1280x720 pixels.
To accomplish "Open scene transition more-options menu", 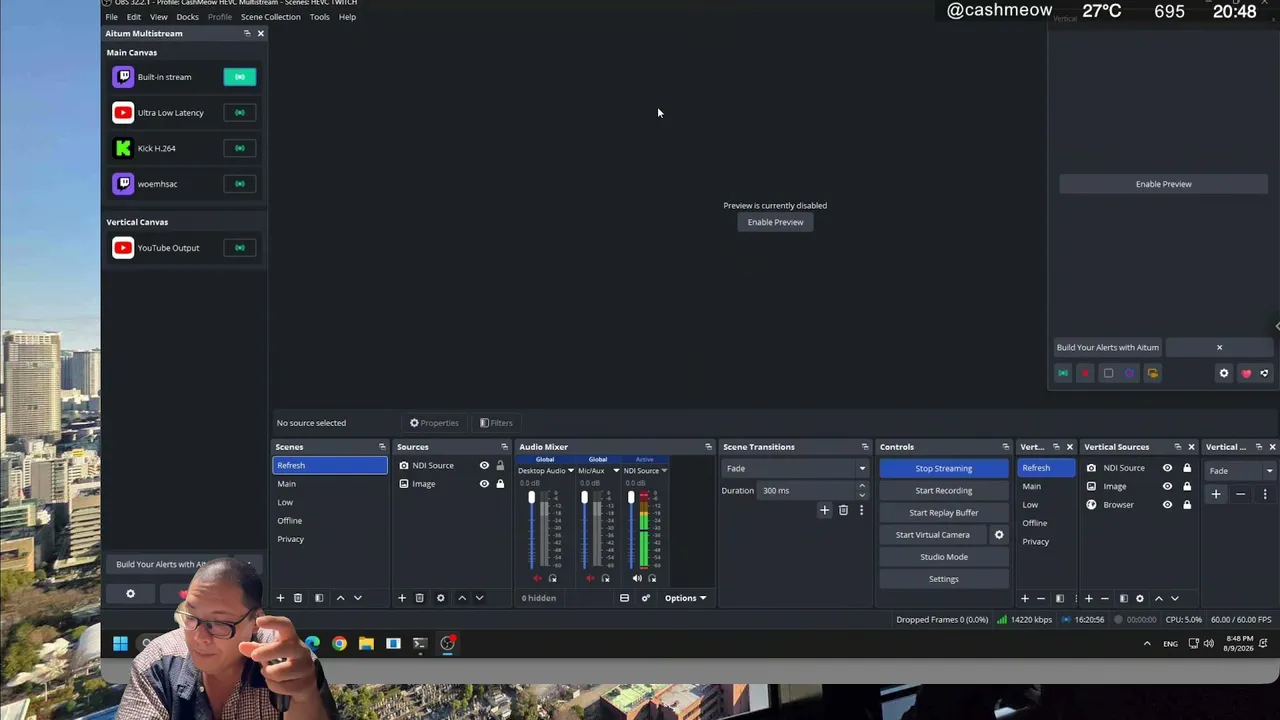I will (861, 510).
